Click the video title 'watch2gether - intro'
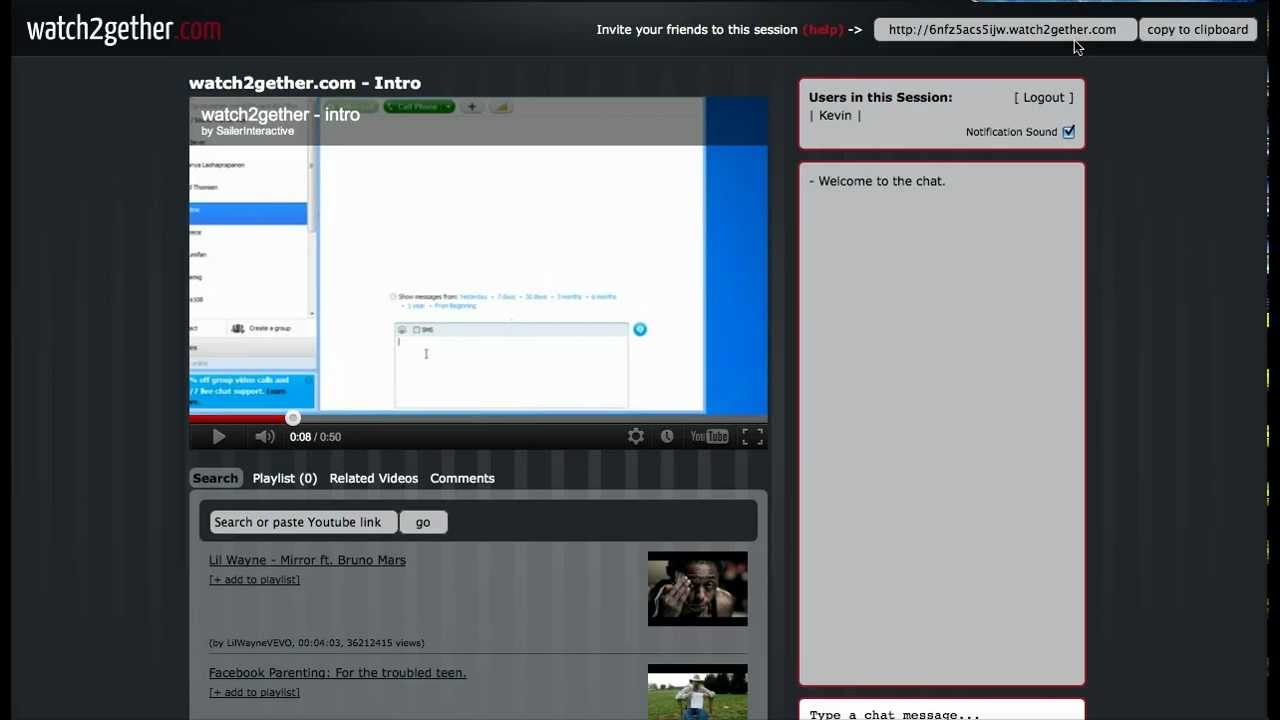Screen dimensions: 1280x720 [x=280, y=115]
